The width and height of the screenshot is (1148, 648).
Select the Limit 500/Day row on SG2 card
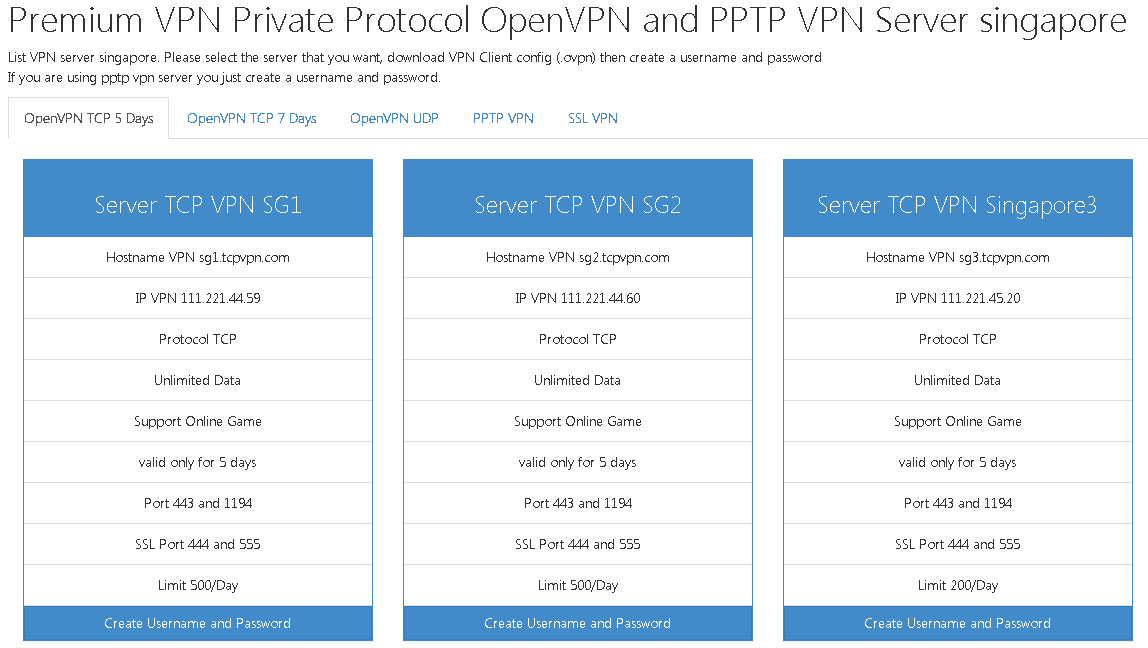pos(577,585)
